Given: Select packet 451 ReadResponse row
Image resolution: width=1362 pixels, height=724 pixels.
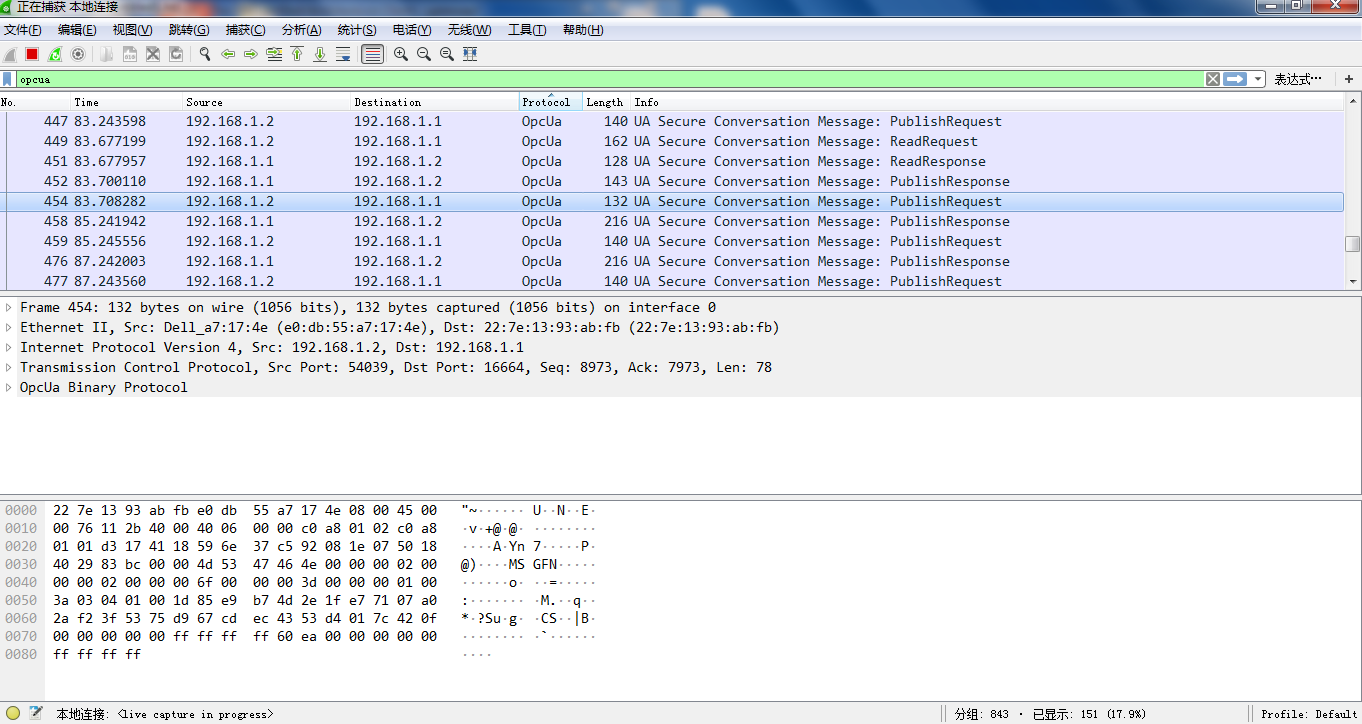Looking at the screenshot, I should coord(672,161).
